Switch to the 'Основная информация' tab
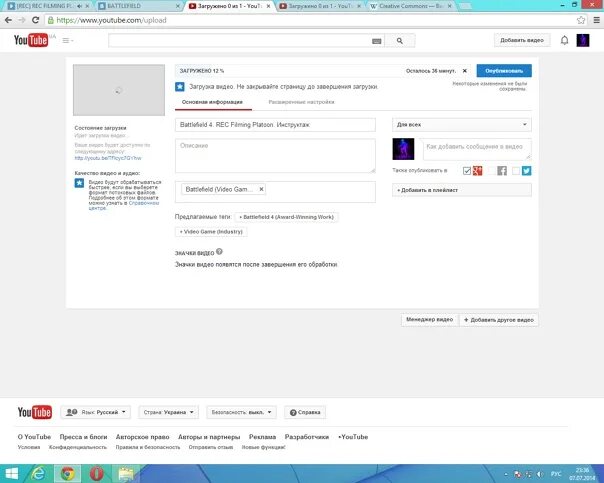Viewport: 604px width, 483px height. click(x=212, y=102)
